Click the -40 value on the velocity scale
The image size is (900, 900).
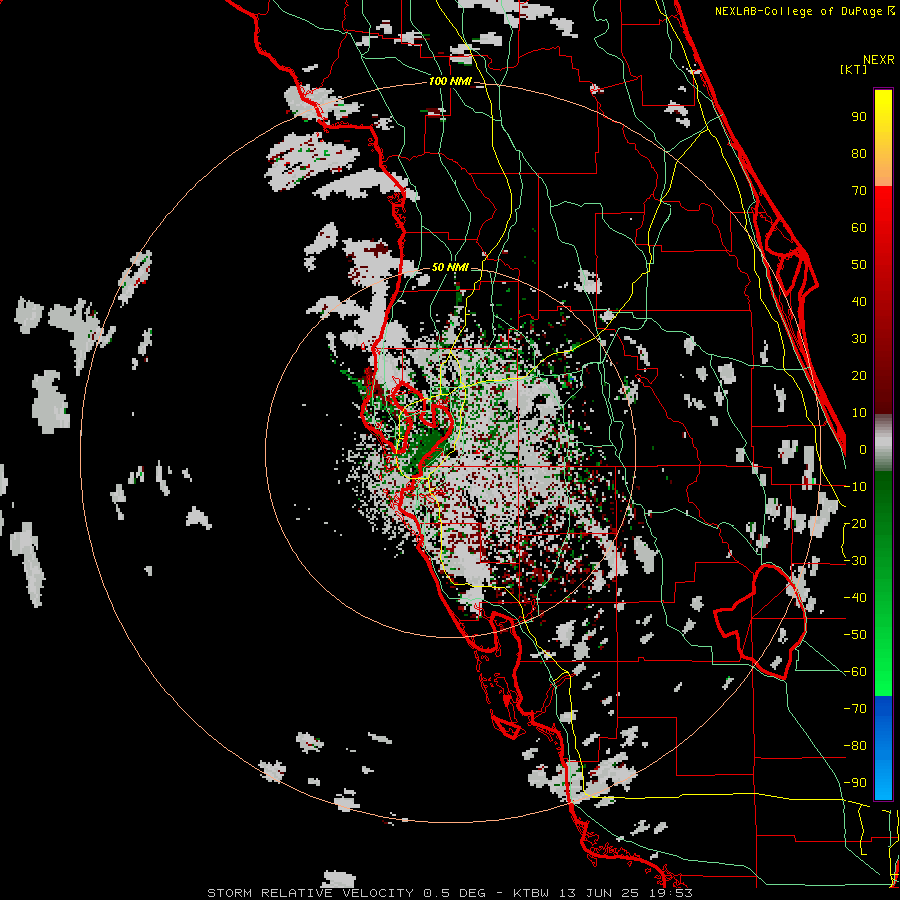click(855, 598)
